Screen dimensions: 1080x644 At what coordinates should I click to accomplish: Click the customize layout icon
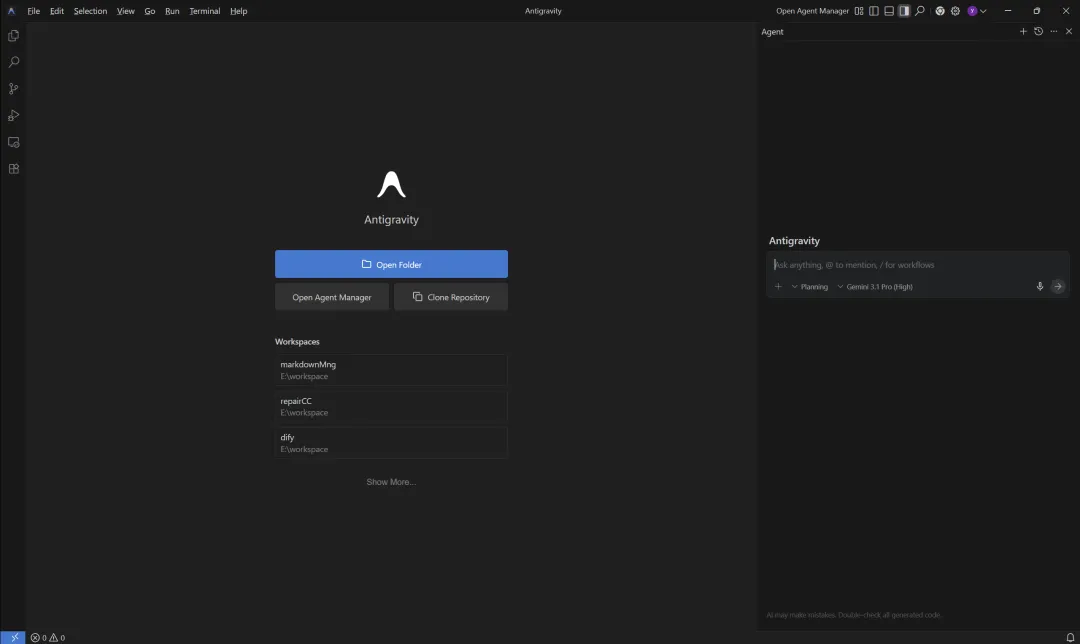point(859,11)
